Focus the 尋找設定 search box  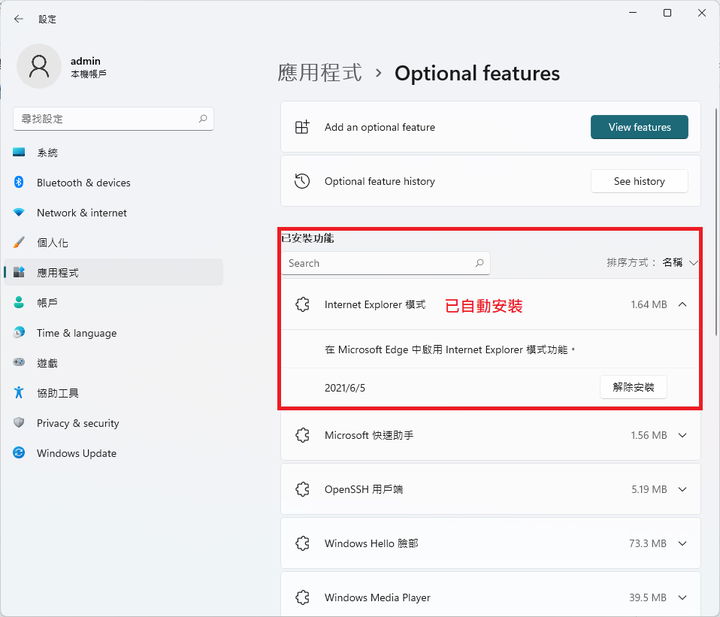tap(113, 119)
